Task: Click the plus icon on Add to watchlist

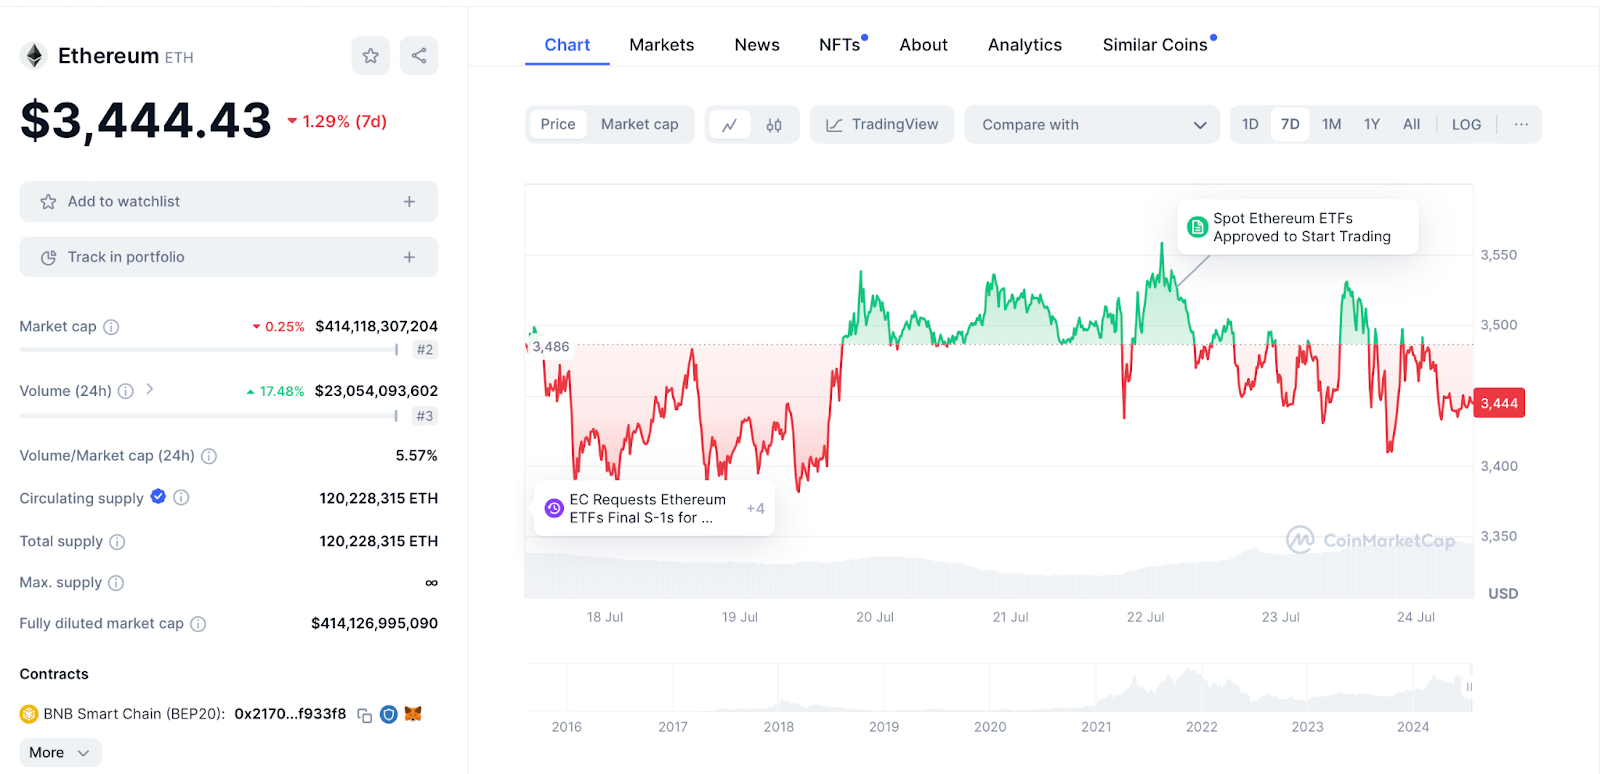Action: 409,202
